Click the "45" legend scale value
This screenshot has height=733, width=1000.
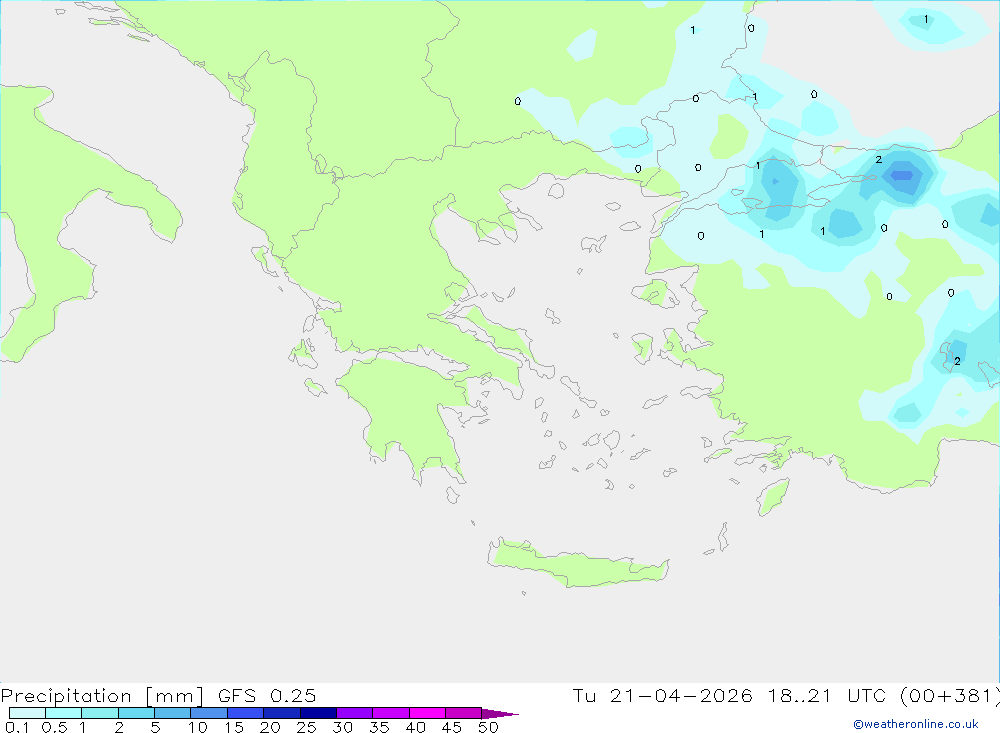tap(452, 727)
